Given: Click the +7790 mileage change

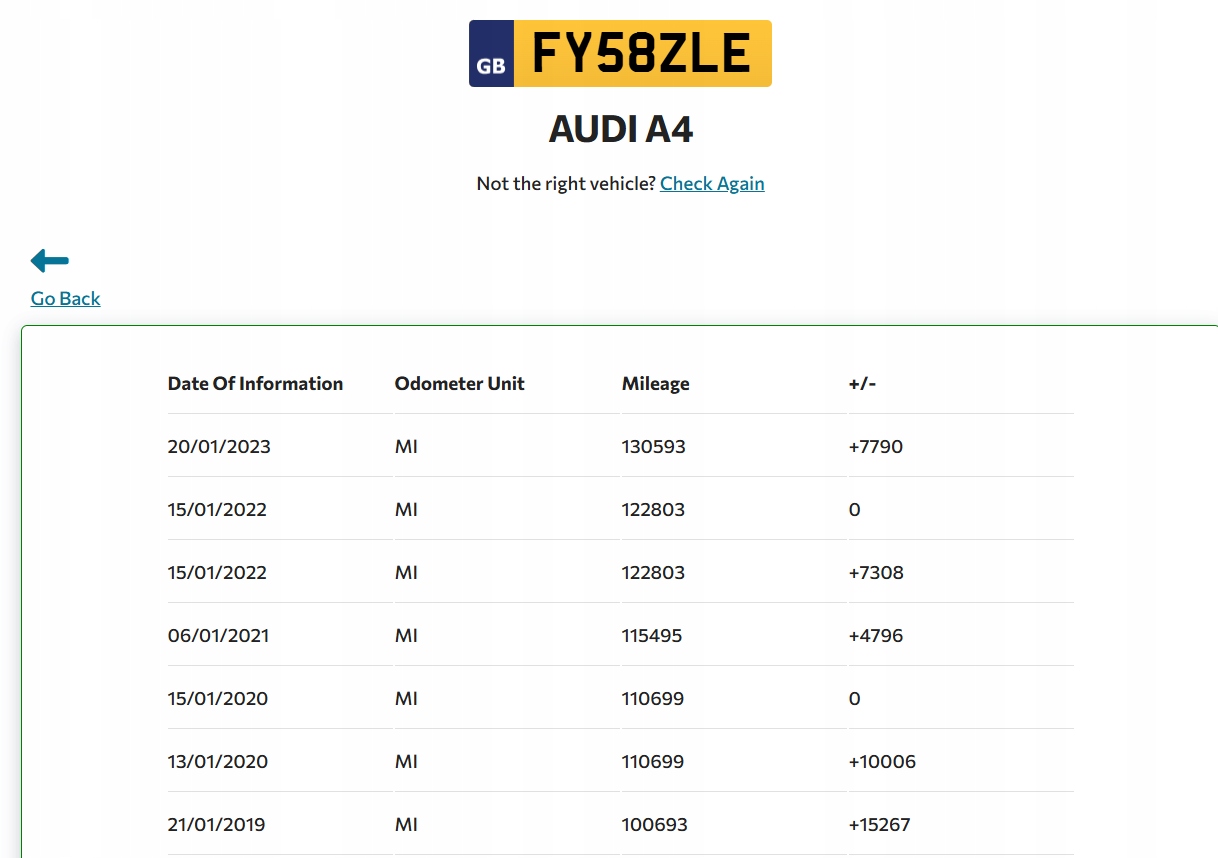Looking at the screenshot, I should tap(876, 446).
